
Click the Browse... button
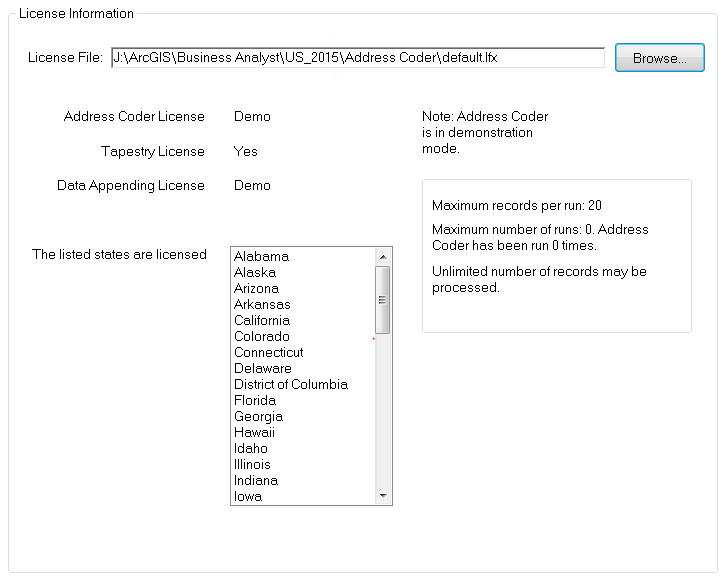pyautogui.click(x=659, y=58)
